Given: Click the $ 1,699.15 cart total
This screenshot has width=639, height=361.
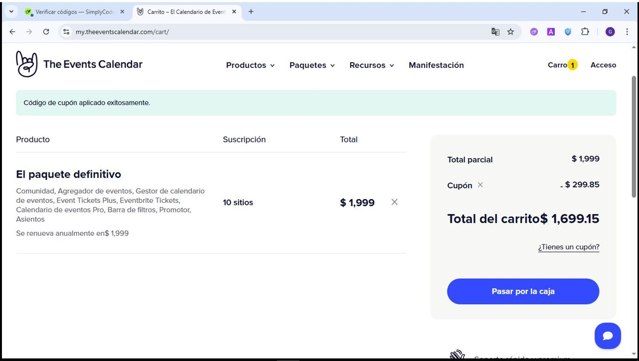Looking at the screenshot, I should click(x=570, y=219).
